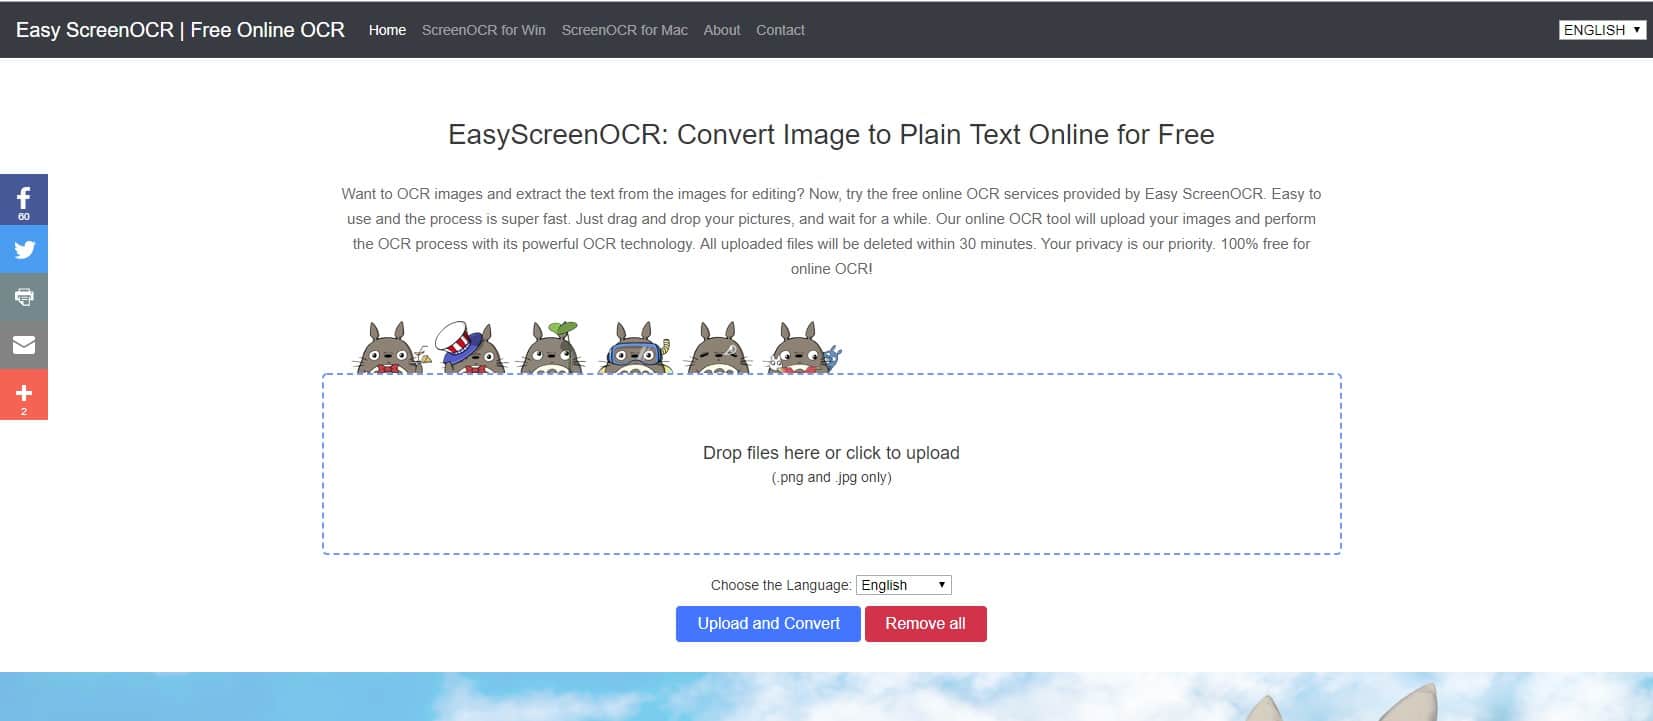Go to the Home menu item
This screenshot has width=1653, height=721.
[387, 30]
